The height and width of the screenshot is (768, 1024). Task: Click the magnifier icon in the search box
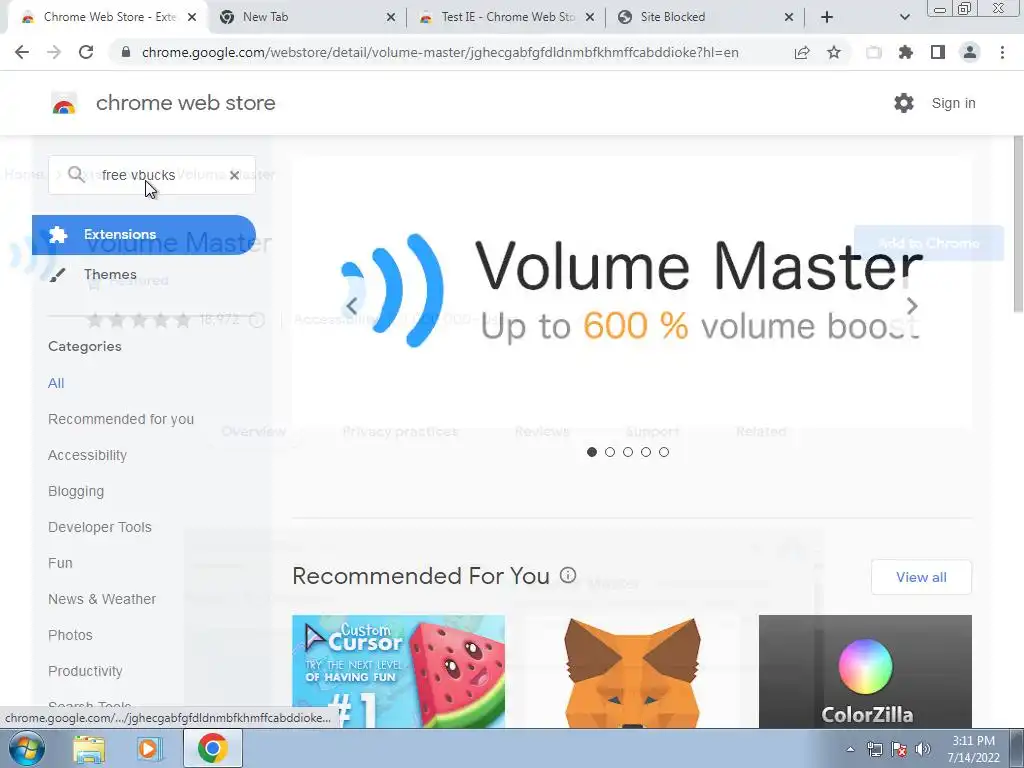pyautogui.click(x=76, y=174)
